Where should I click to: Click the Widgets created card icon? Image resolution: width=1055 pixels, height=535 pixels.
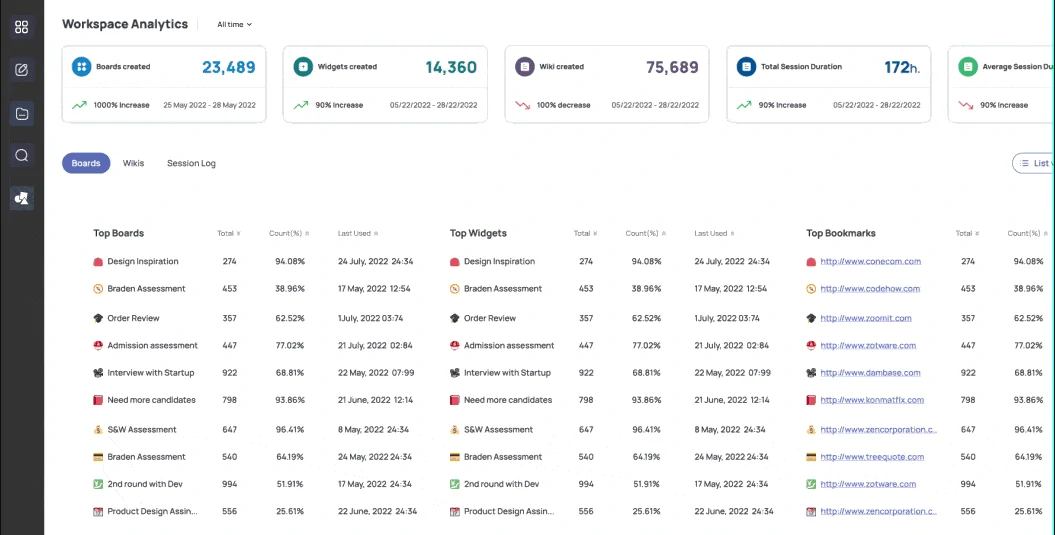pos(303,67)
